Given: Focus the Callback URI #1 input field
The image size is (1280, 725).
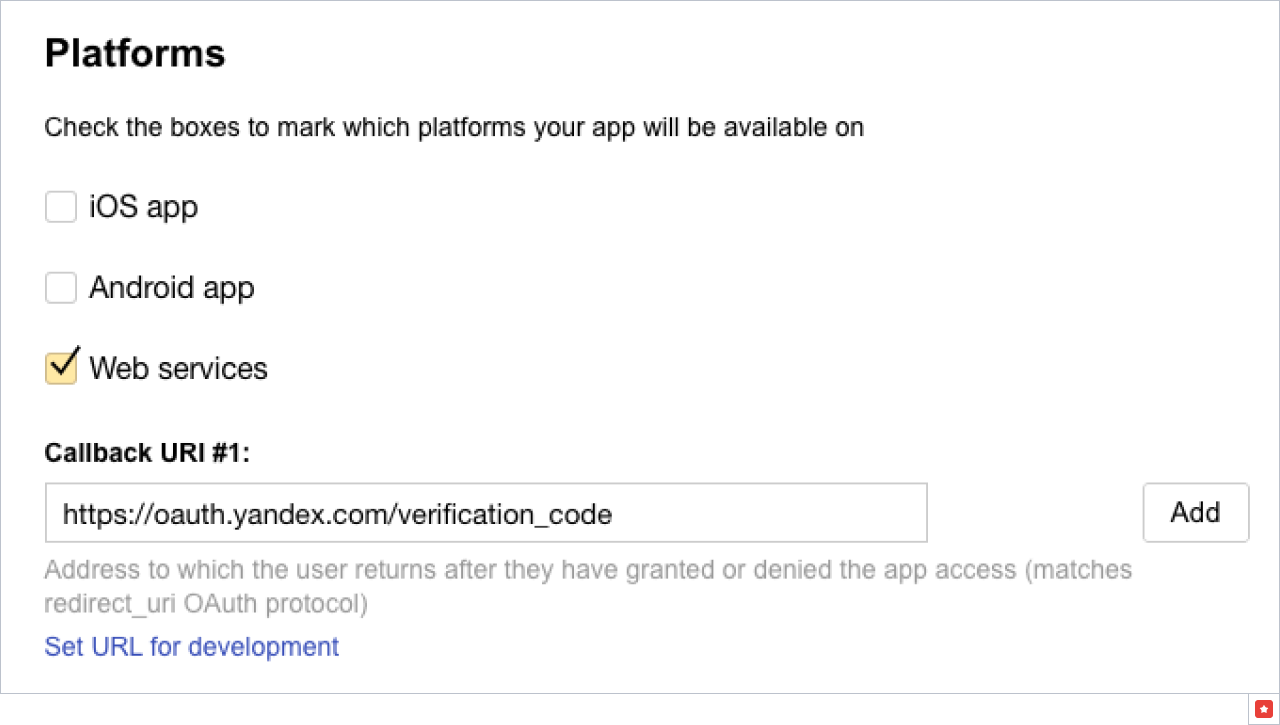Looking at the screenshot, I should [486, 514].
